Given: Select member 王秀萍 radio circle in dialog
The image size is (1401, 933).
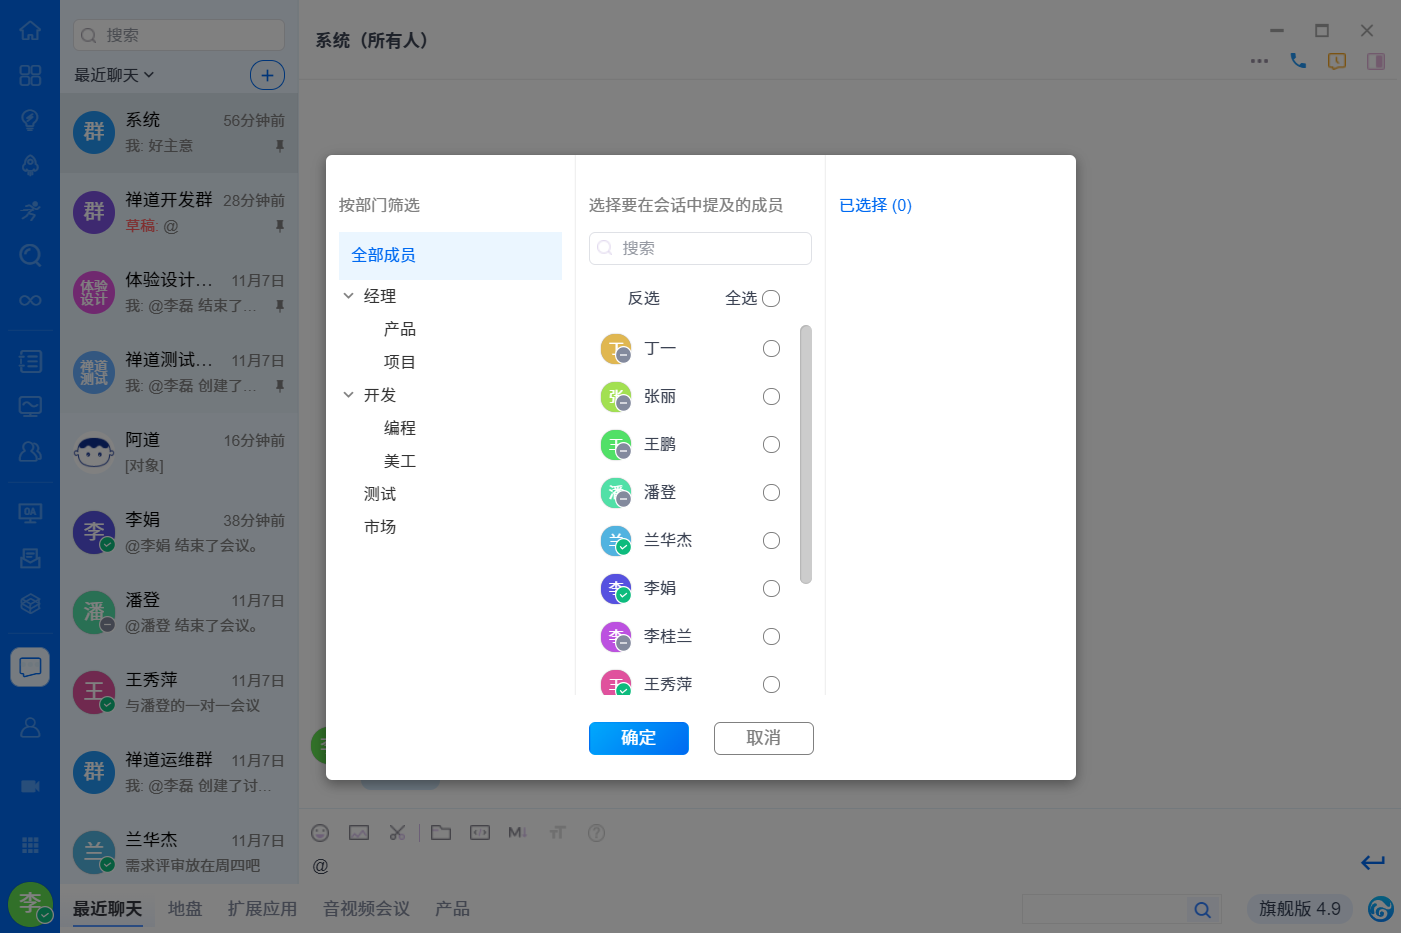Looking at the screenshot, I should pos(771,684).
